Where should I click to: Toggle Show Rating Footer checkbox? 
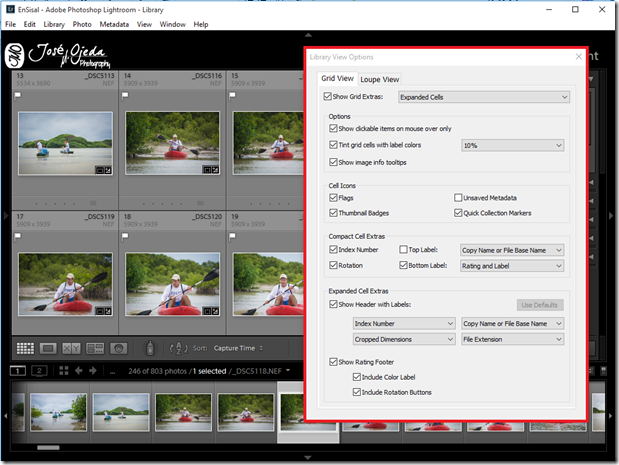[x=333, y=362]
